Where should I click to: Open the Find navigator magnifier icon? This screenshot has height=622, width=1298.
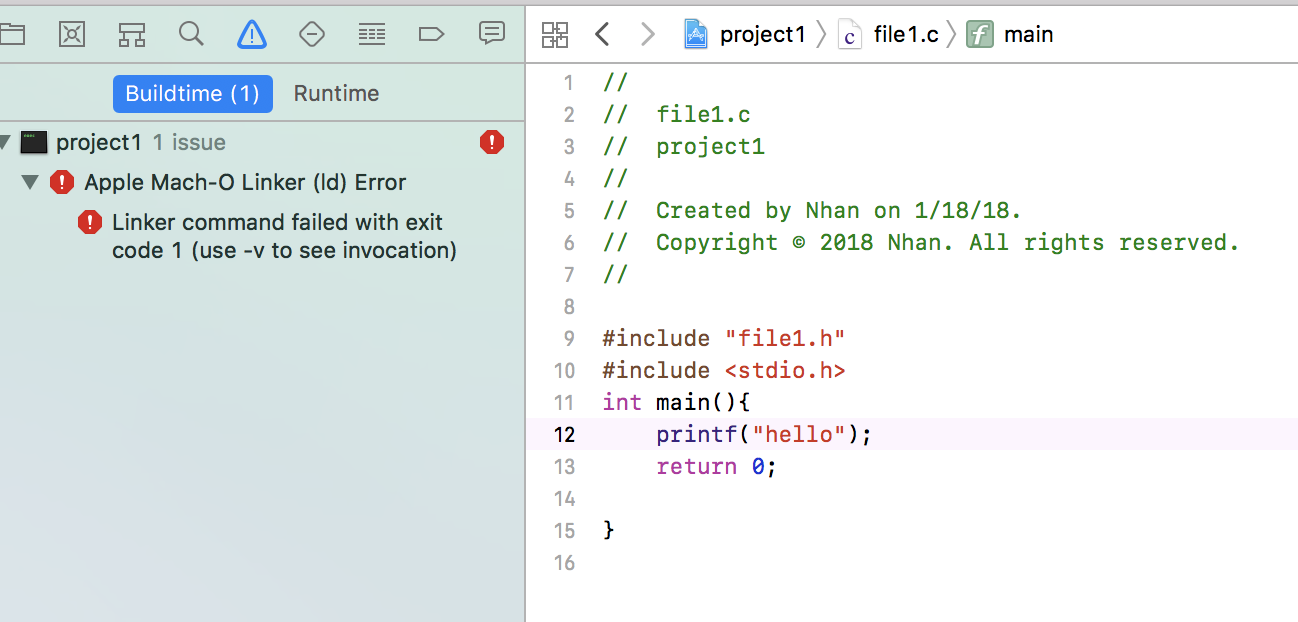coord(191,34)
